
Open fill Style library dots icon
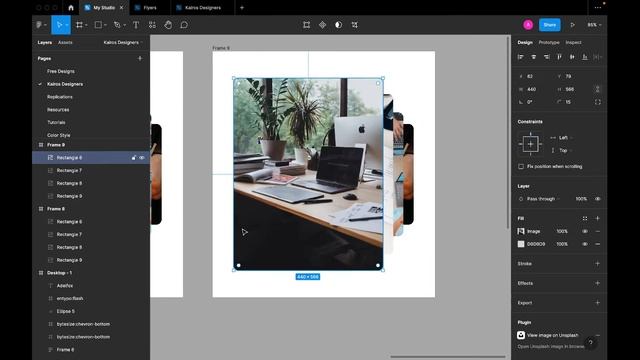pyautogui.click(x=585, y=218)
